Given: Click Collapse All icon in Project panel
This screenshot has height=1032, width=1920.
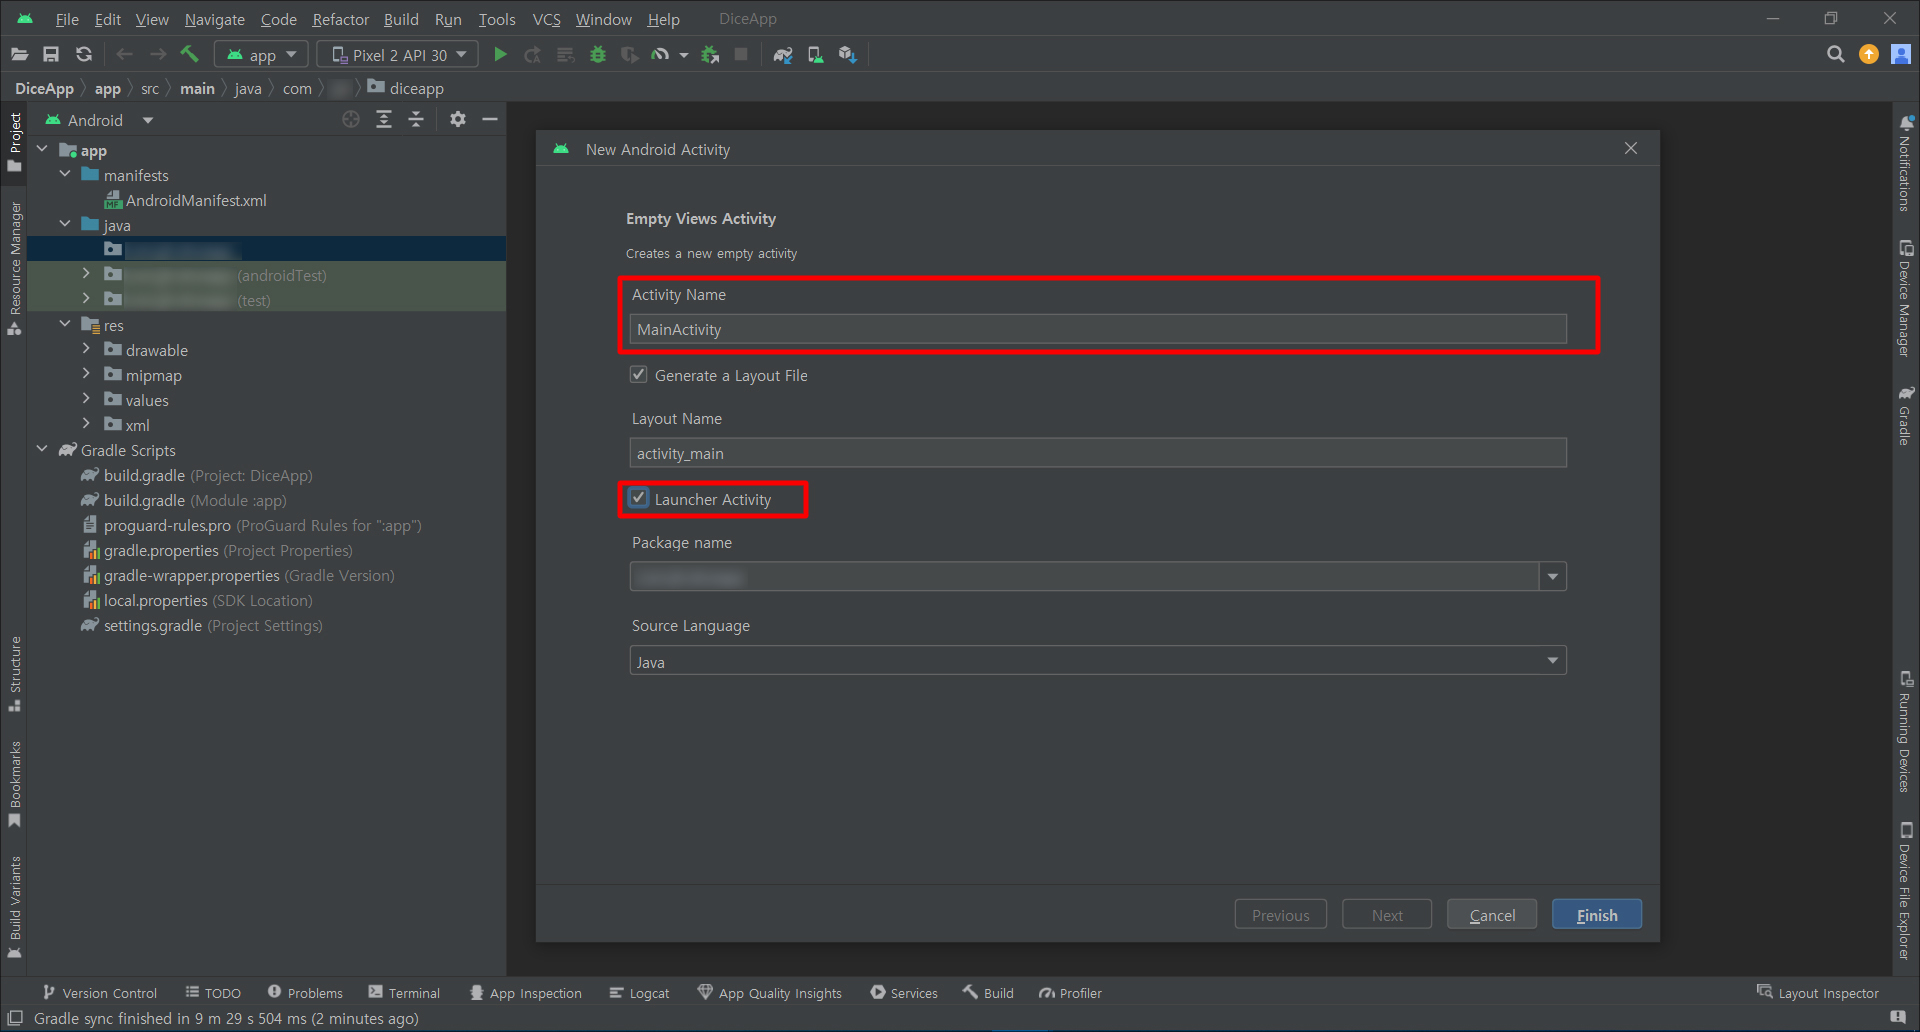Looking at the screenshot, I should [x=416, y=120].
